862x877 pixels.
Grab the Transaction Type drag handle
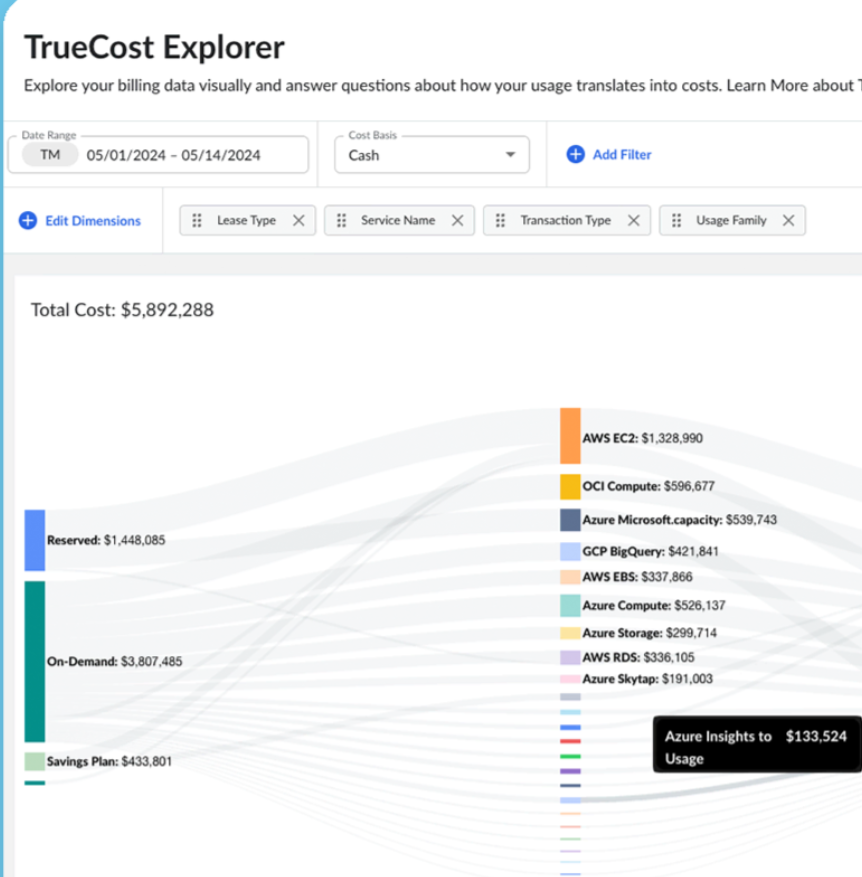click(x=500, y=220)
